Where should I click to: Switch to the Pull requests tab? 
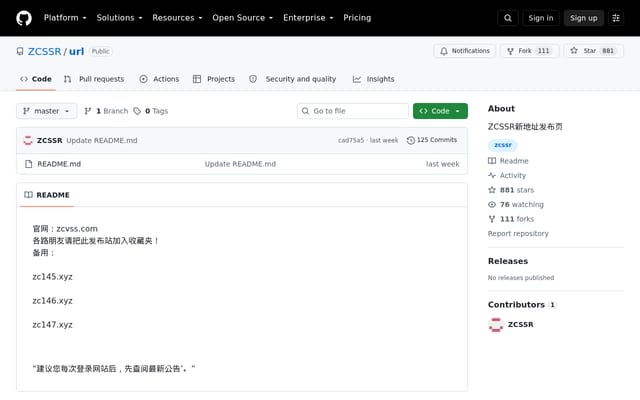click(x=94, y=79)
